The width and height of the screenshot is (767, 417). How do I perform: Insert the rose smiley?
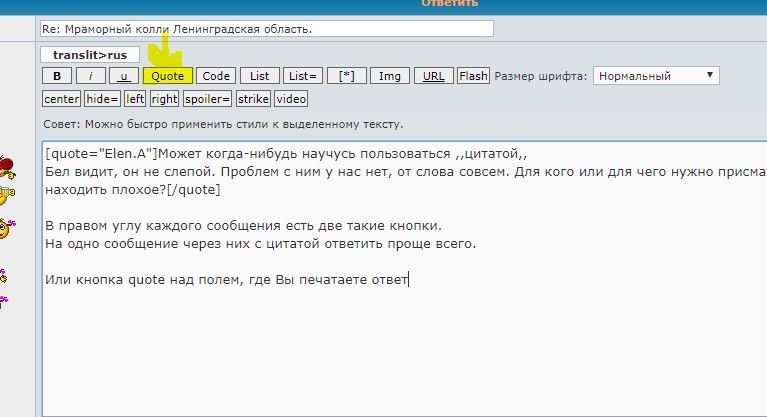7,167
